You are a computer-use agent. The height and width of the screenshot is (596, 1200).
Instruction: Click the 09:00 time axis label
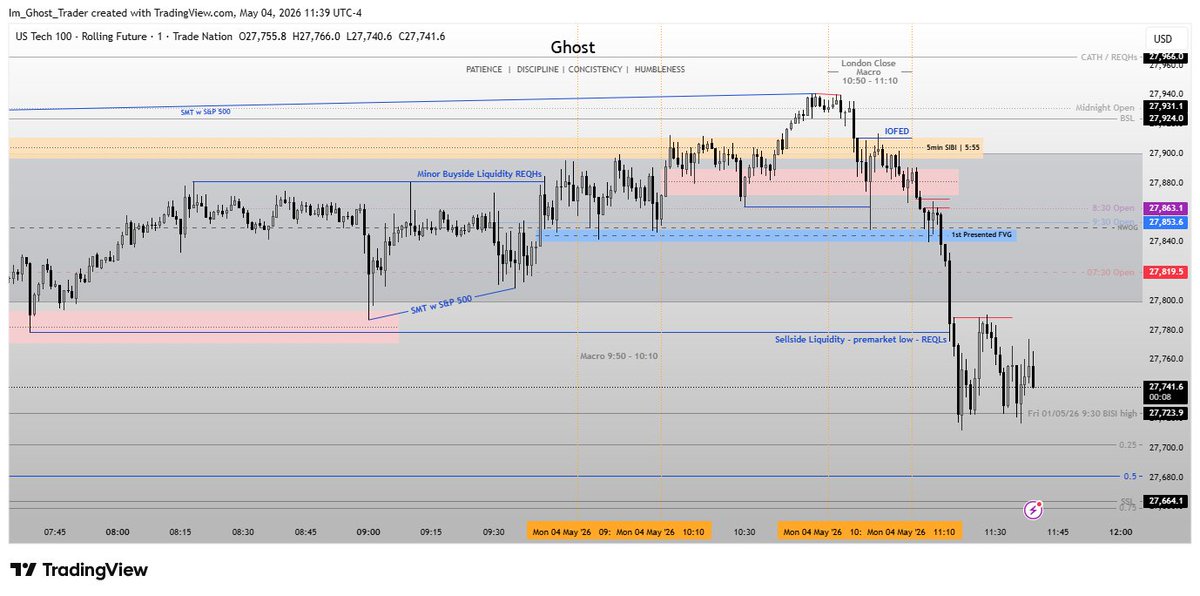coord(368,532)
